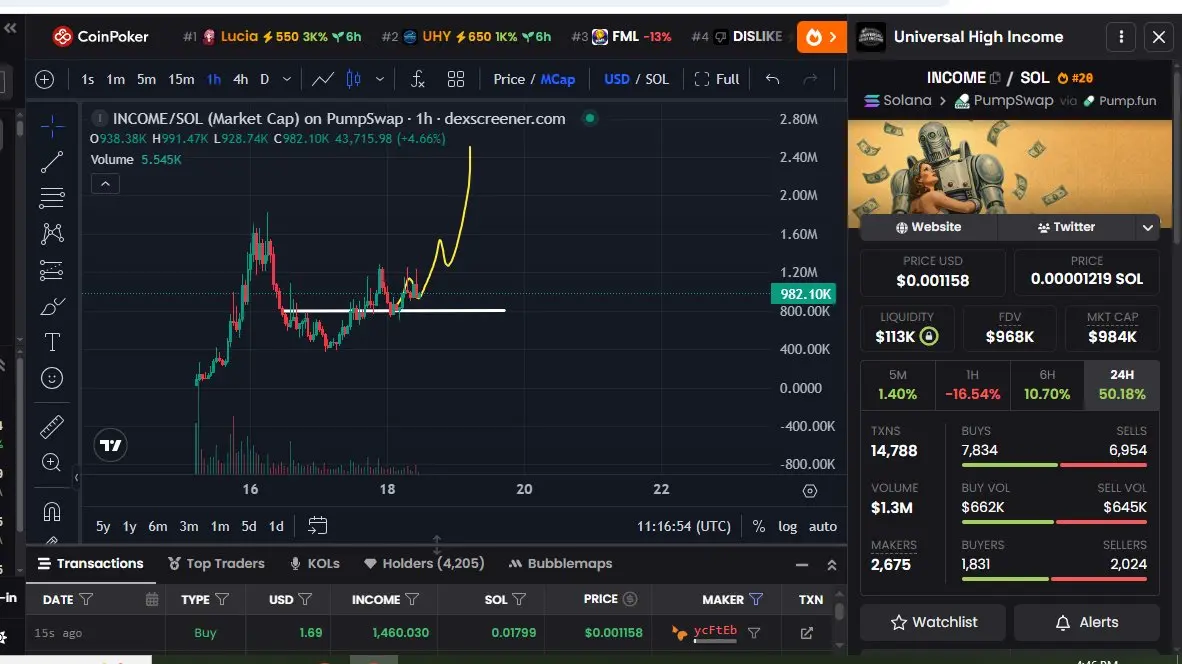The width and height of the screenshot is (1182, 664).
Task: Switch chart to MCap mode
Action: tap(558, 79)
